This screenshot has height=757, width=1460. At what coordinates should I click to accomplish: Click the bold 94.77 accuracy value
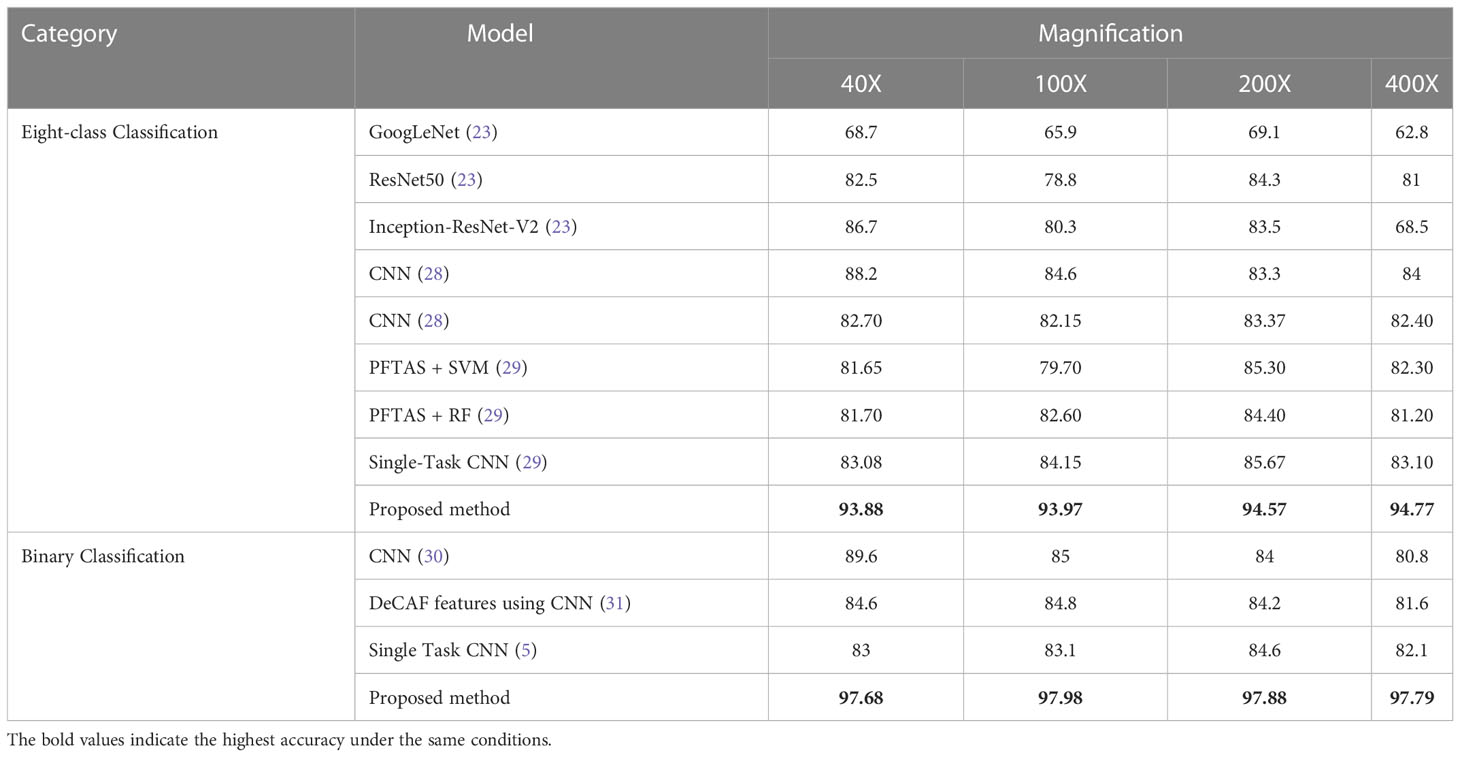point(1411,509)
